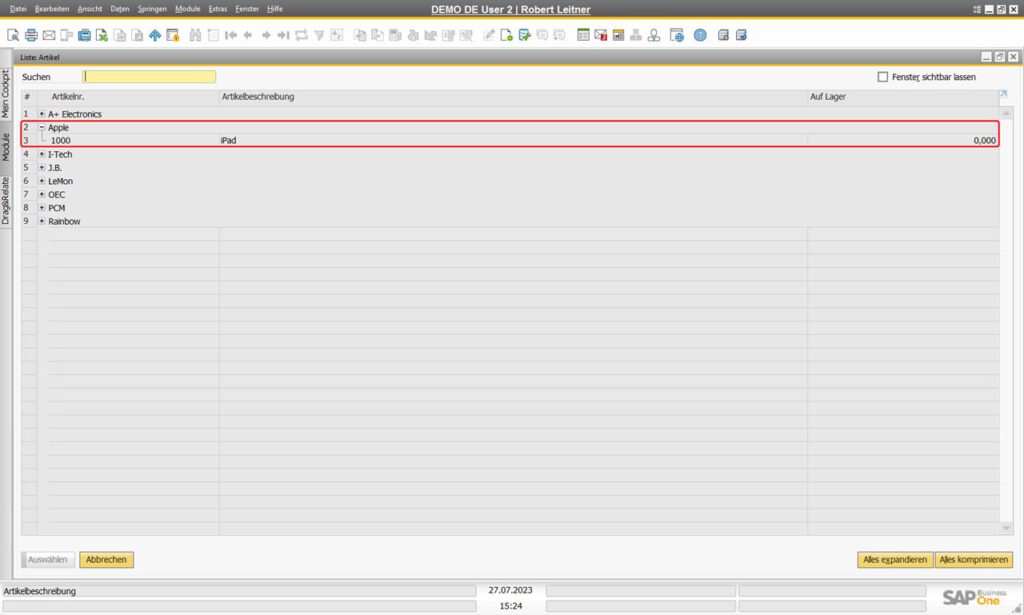Enable 'Fenster sichtbar lassen' checkbox
The height and width of the screenshot is (615, 1024).
(883, 77)
